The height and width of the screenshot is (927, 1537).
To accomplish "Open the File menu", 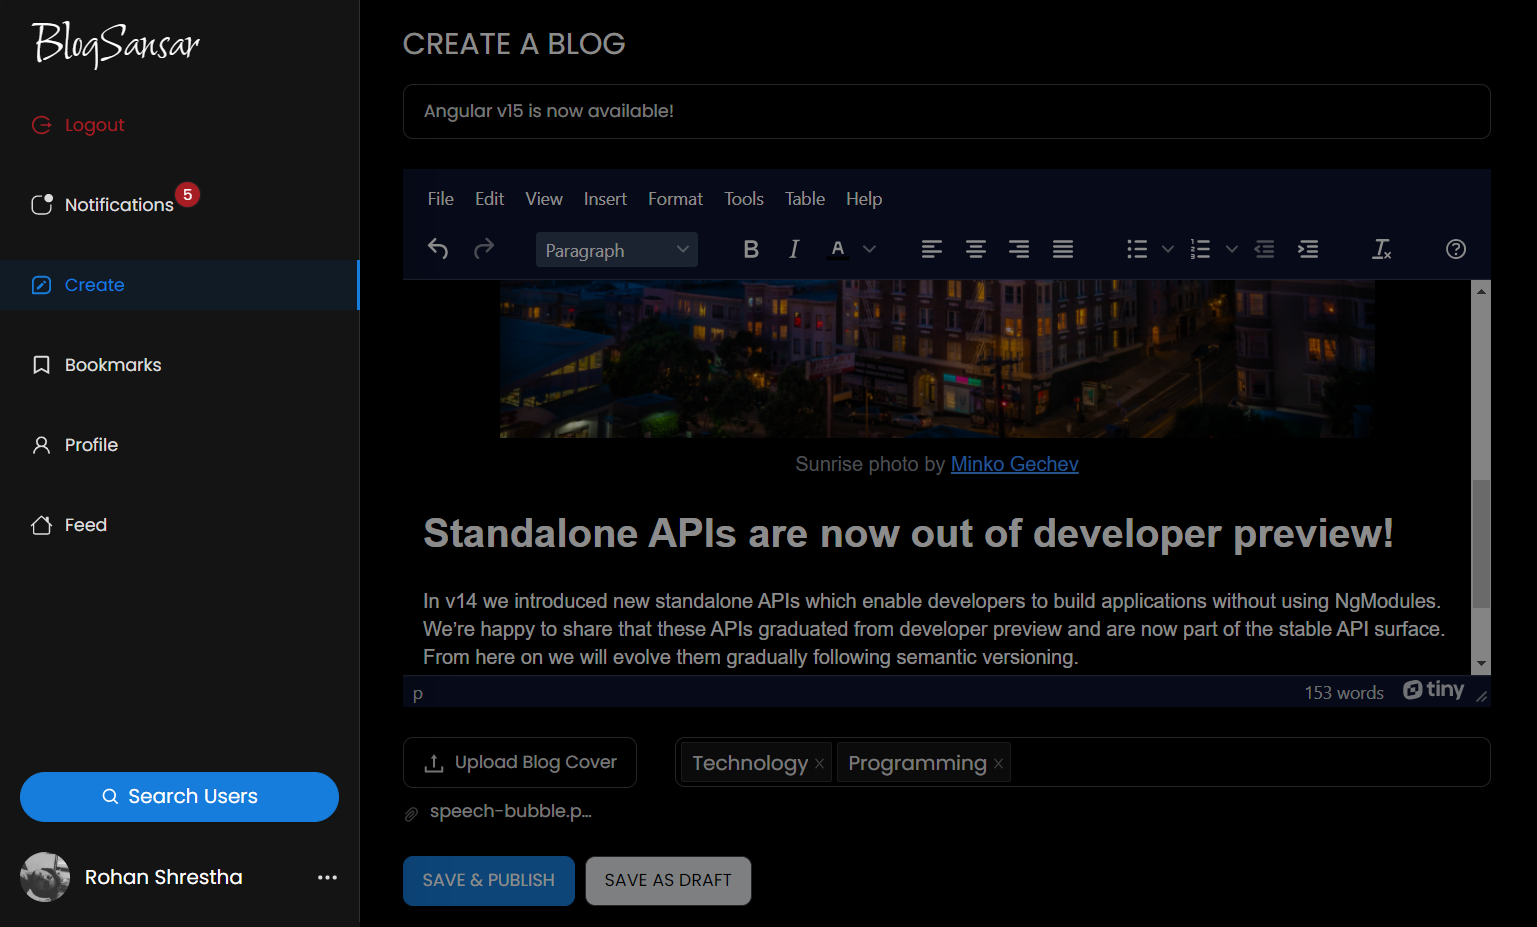I will pos(440,199).
